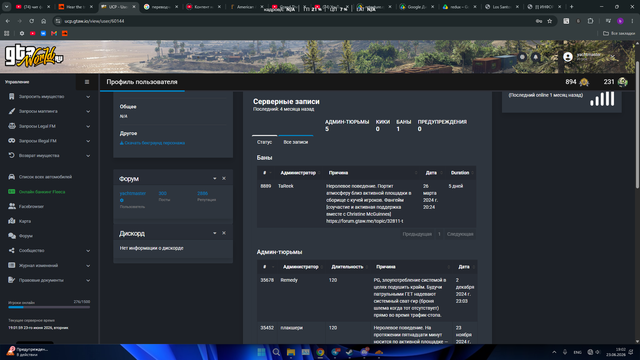640x360 pixels.
Task: Expand Правовые документы chevron
Action: [88, 280]
